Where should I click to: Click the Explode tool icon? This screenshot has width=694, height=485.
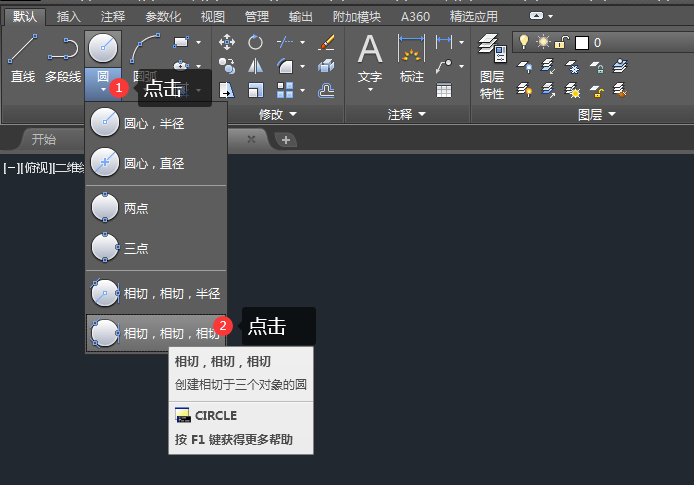coord(326,66)
